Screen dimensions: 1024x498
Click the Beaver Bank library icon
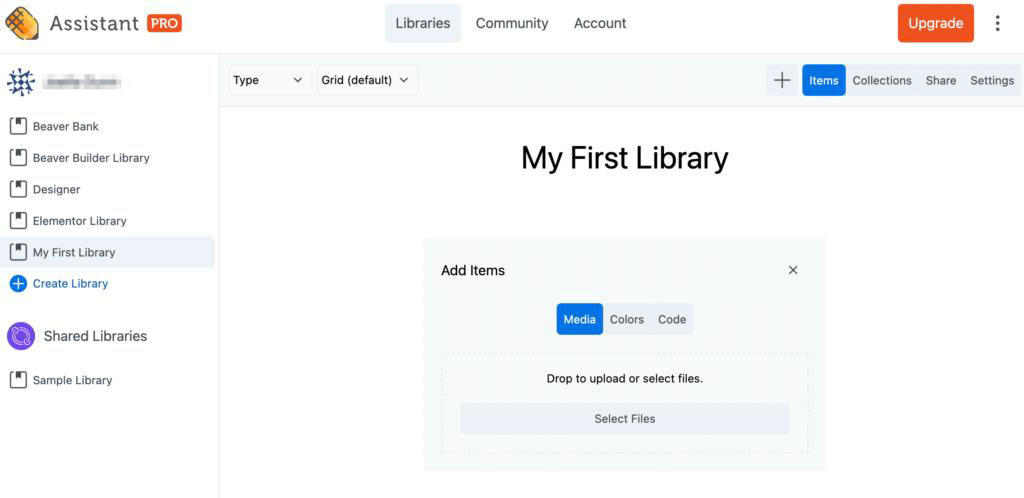18,126
